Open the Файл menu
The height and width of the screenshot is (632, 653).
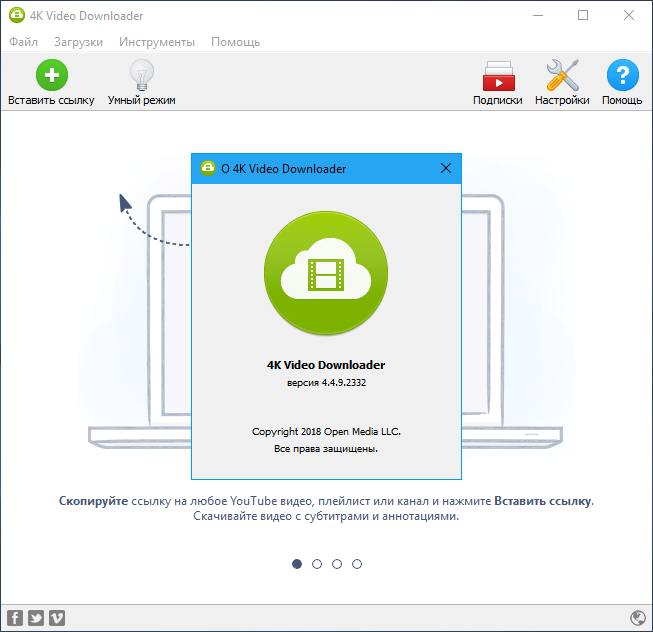coord(23,42)
